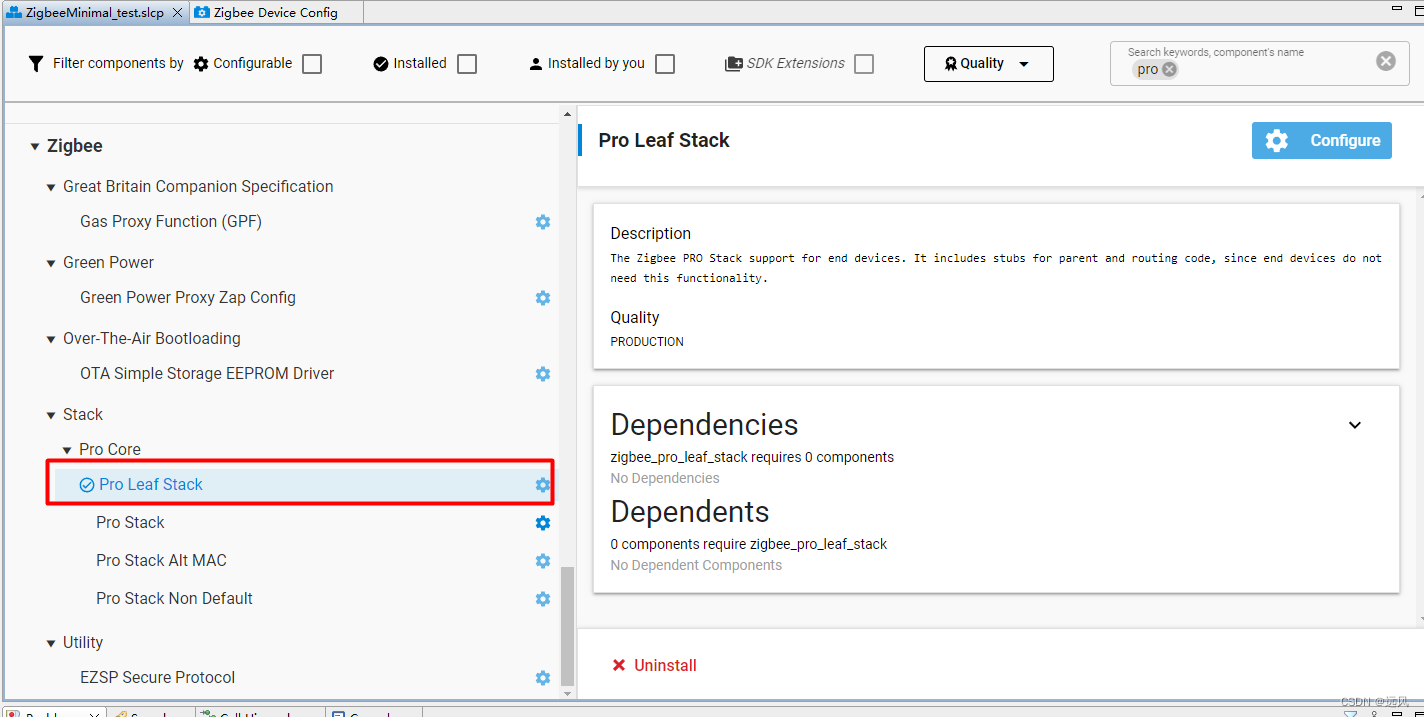Enable the Configurable filter checkbox
The width and height of the screenshot is (1424, 717).
(311, 63)
